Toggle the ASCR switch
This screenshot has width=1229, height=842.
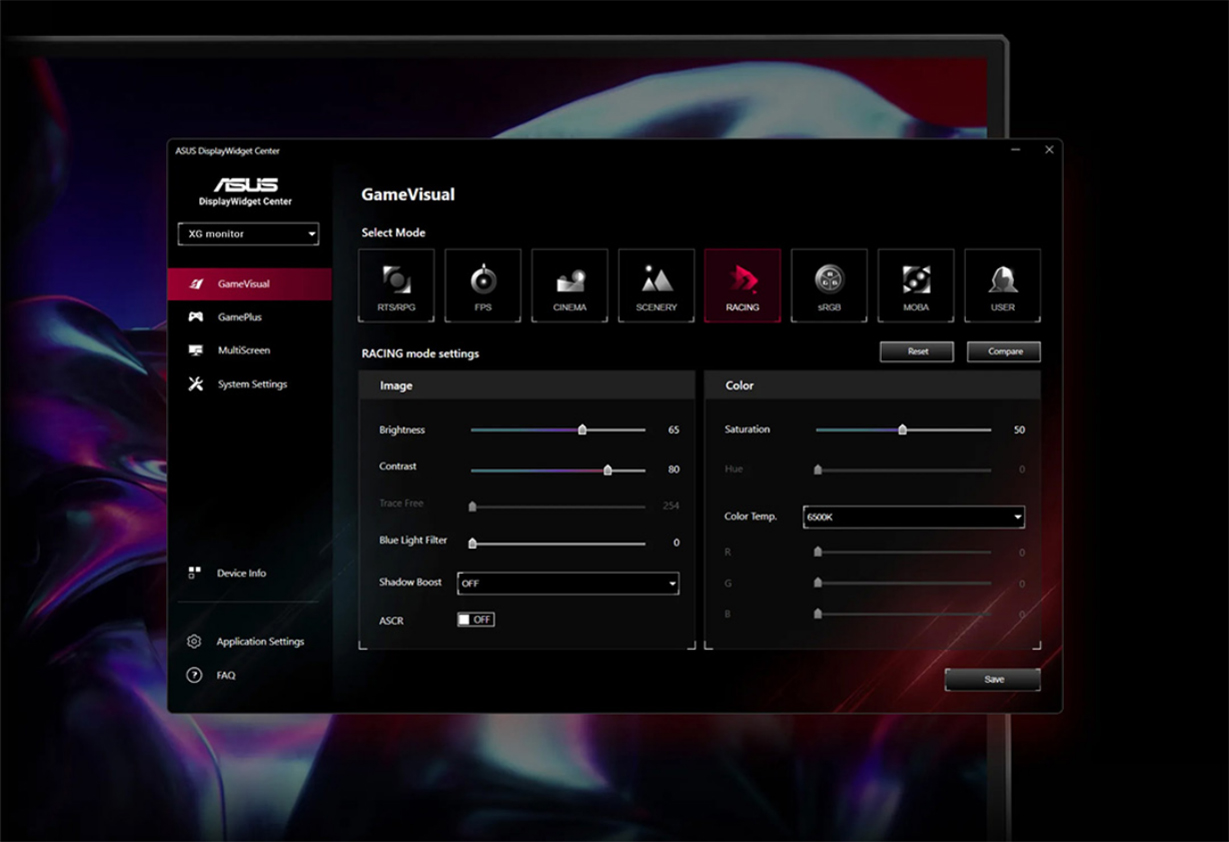475,619
